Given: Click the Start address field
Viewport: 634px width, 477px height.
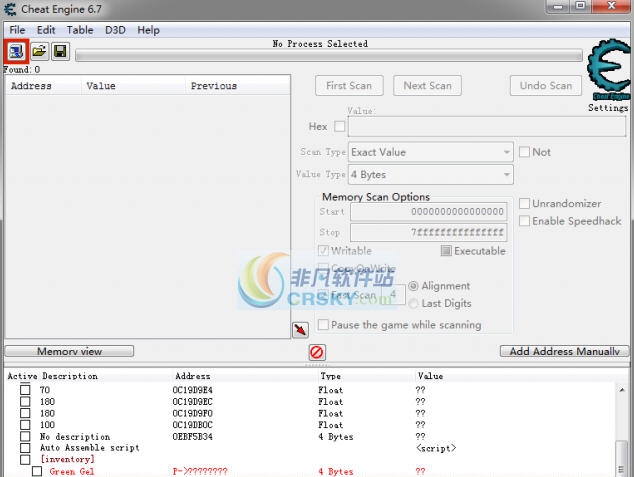Looking at the screenshot, I should point(429,211).
